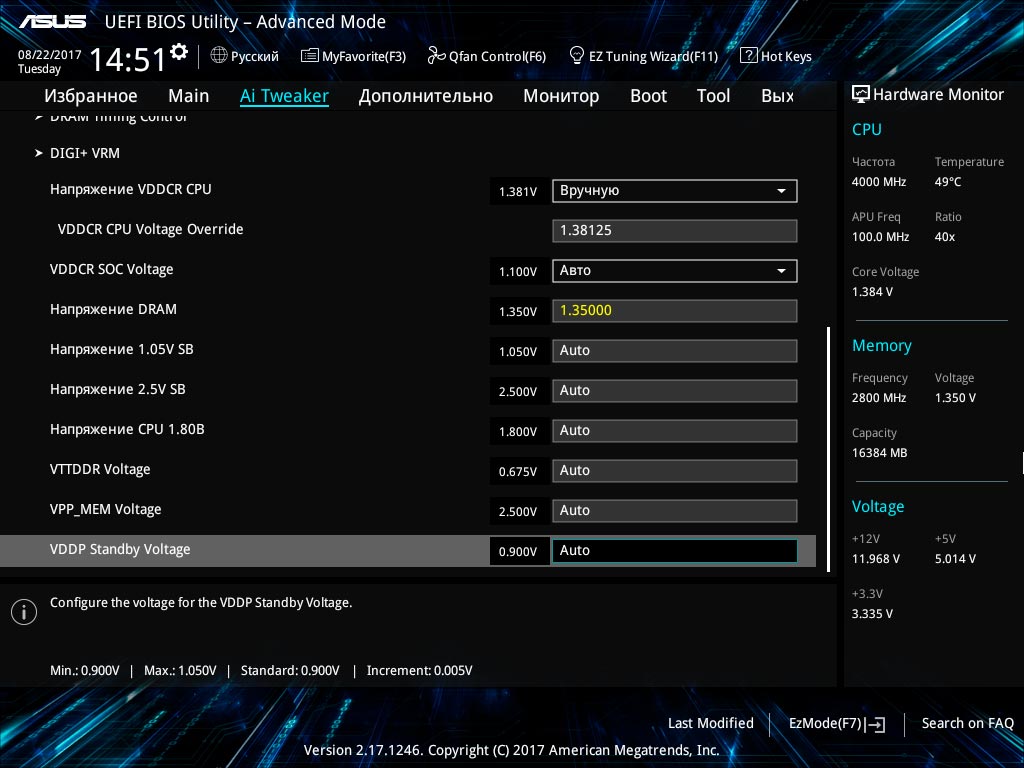The width and height of the screenshot is (1024, 768).
Task: Click the 2800 MHz memory frequency value
Action: pos(879,398)
